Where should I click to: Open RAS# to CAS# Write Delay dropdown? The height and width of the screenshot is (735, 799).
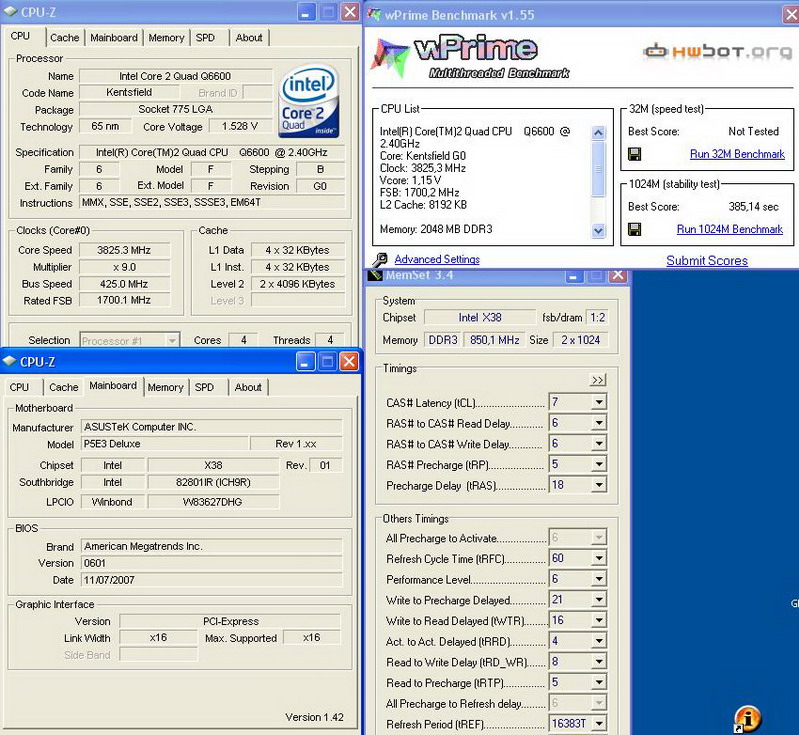pos(599,443)
